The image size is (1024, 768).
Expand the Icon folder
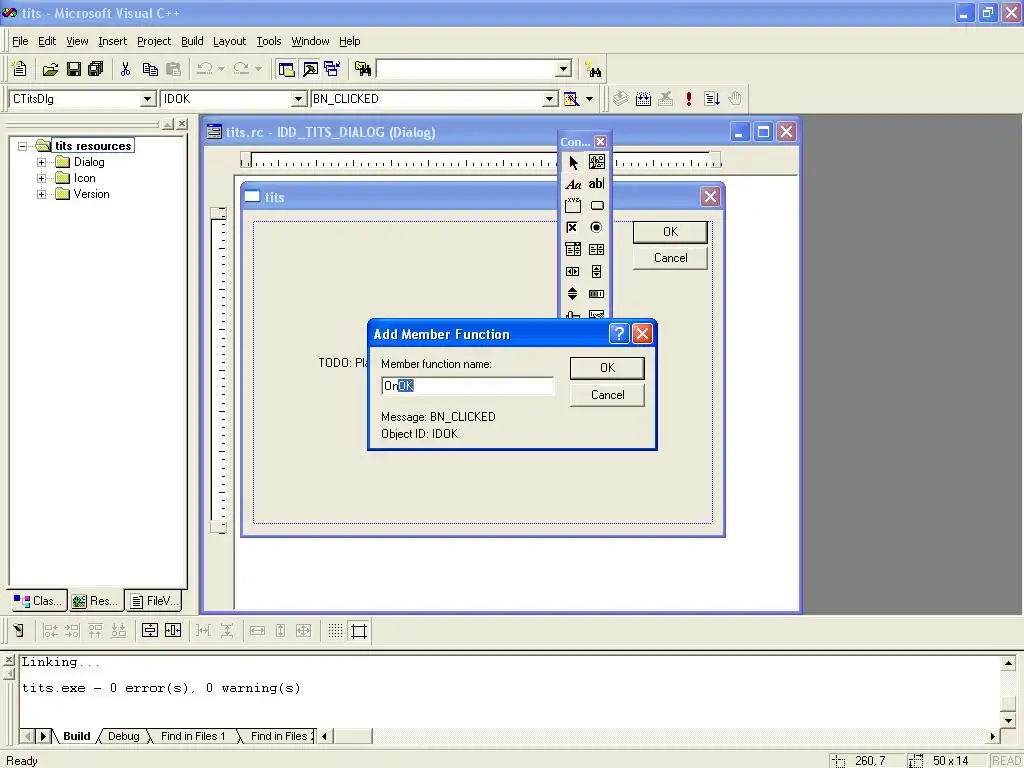[x=42, y=178]
